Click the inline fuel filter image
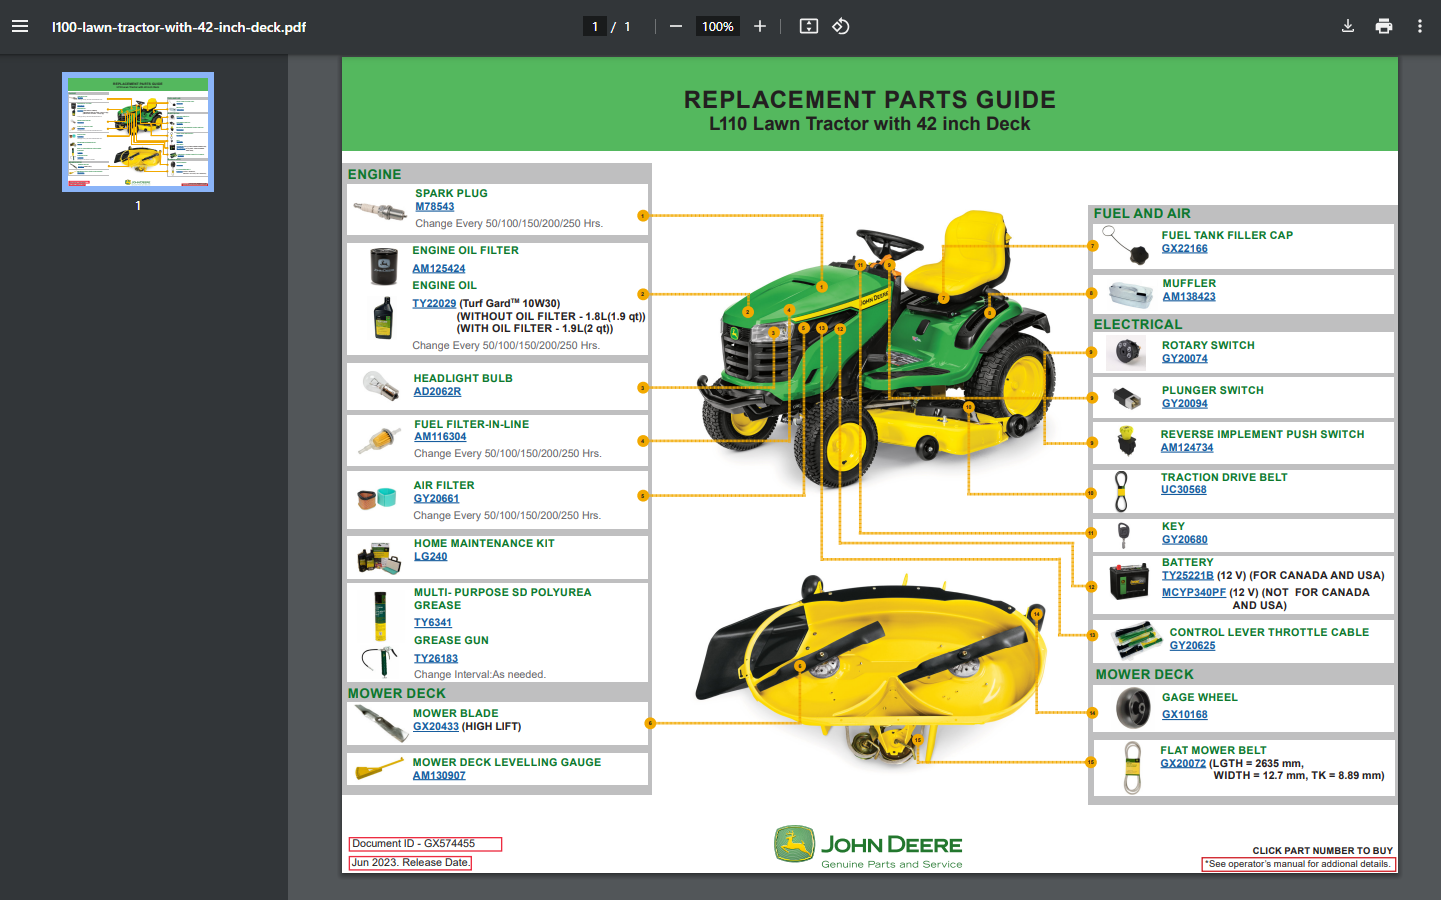The image size is (1441, 900). pos(380,440)
